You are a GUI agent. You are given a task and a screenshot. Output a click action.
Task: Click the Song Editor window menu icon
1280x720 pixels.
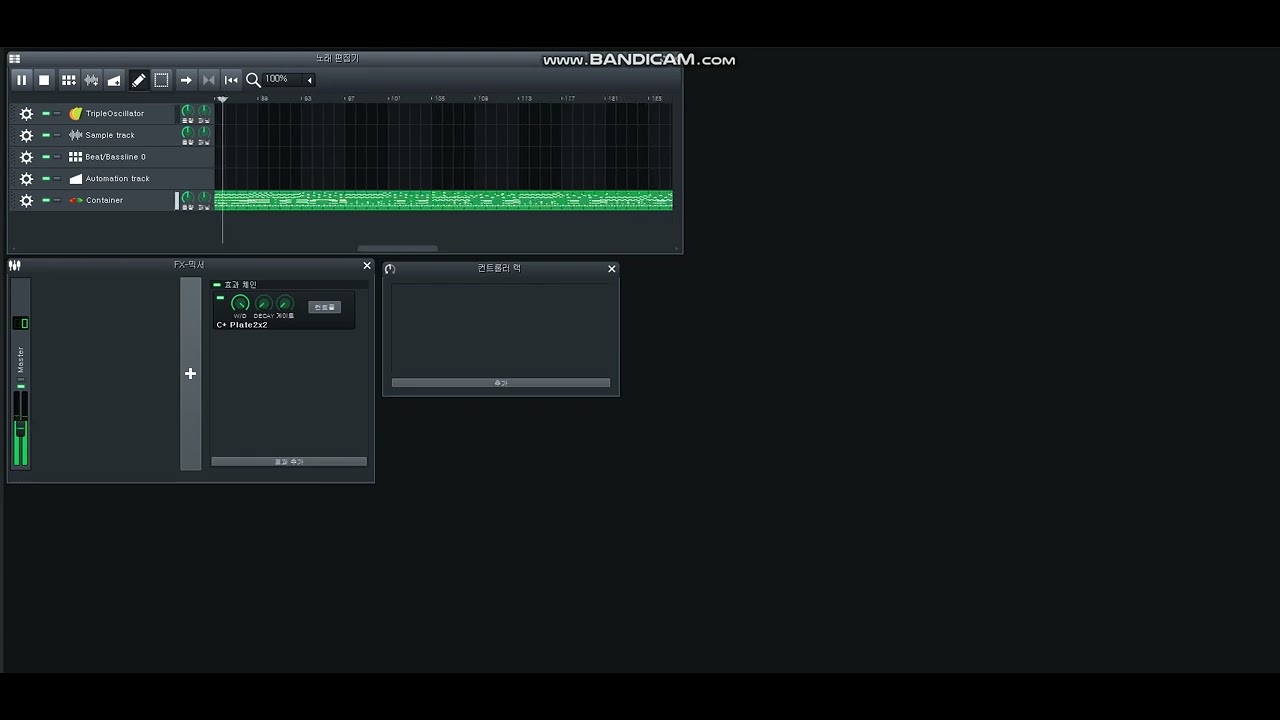14,59
